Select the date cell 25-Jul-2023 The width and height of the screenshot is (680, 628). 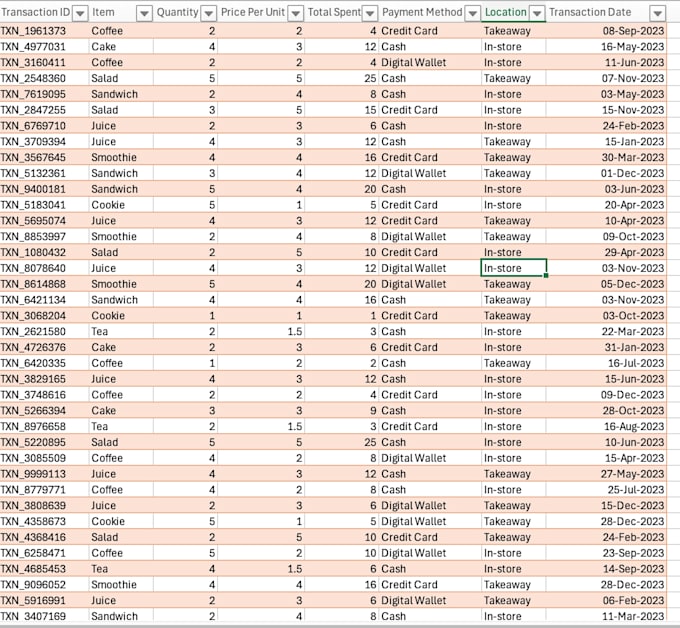click(x=606, y=490)
